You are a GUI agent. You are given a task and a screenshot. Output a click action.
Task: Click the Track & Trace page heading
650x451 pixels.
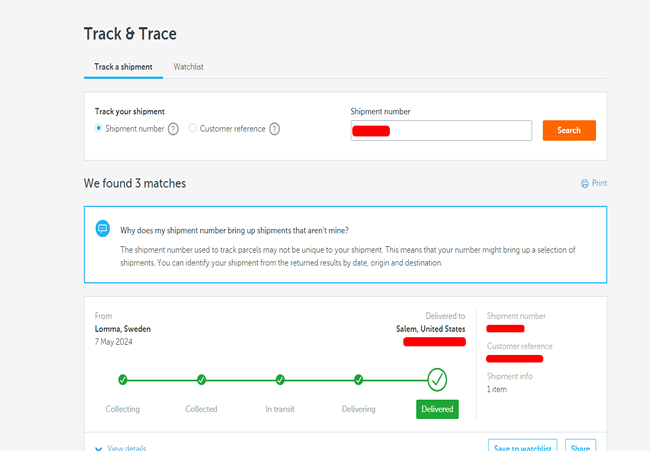pos(130,34)
